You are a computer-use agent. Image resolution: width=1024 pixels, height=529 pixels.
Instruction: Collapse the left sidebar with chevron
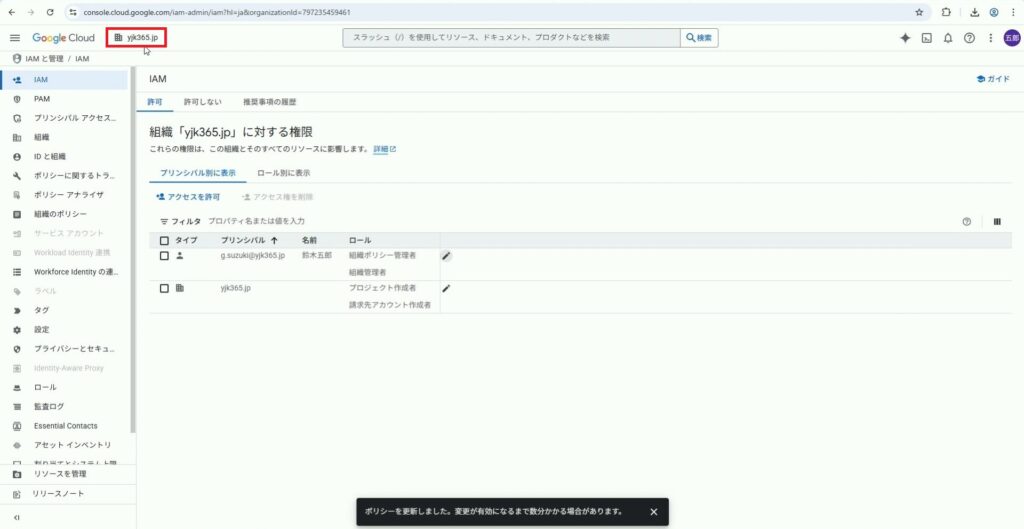click(x=16, y=517)
